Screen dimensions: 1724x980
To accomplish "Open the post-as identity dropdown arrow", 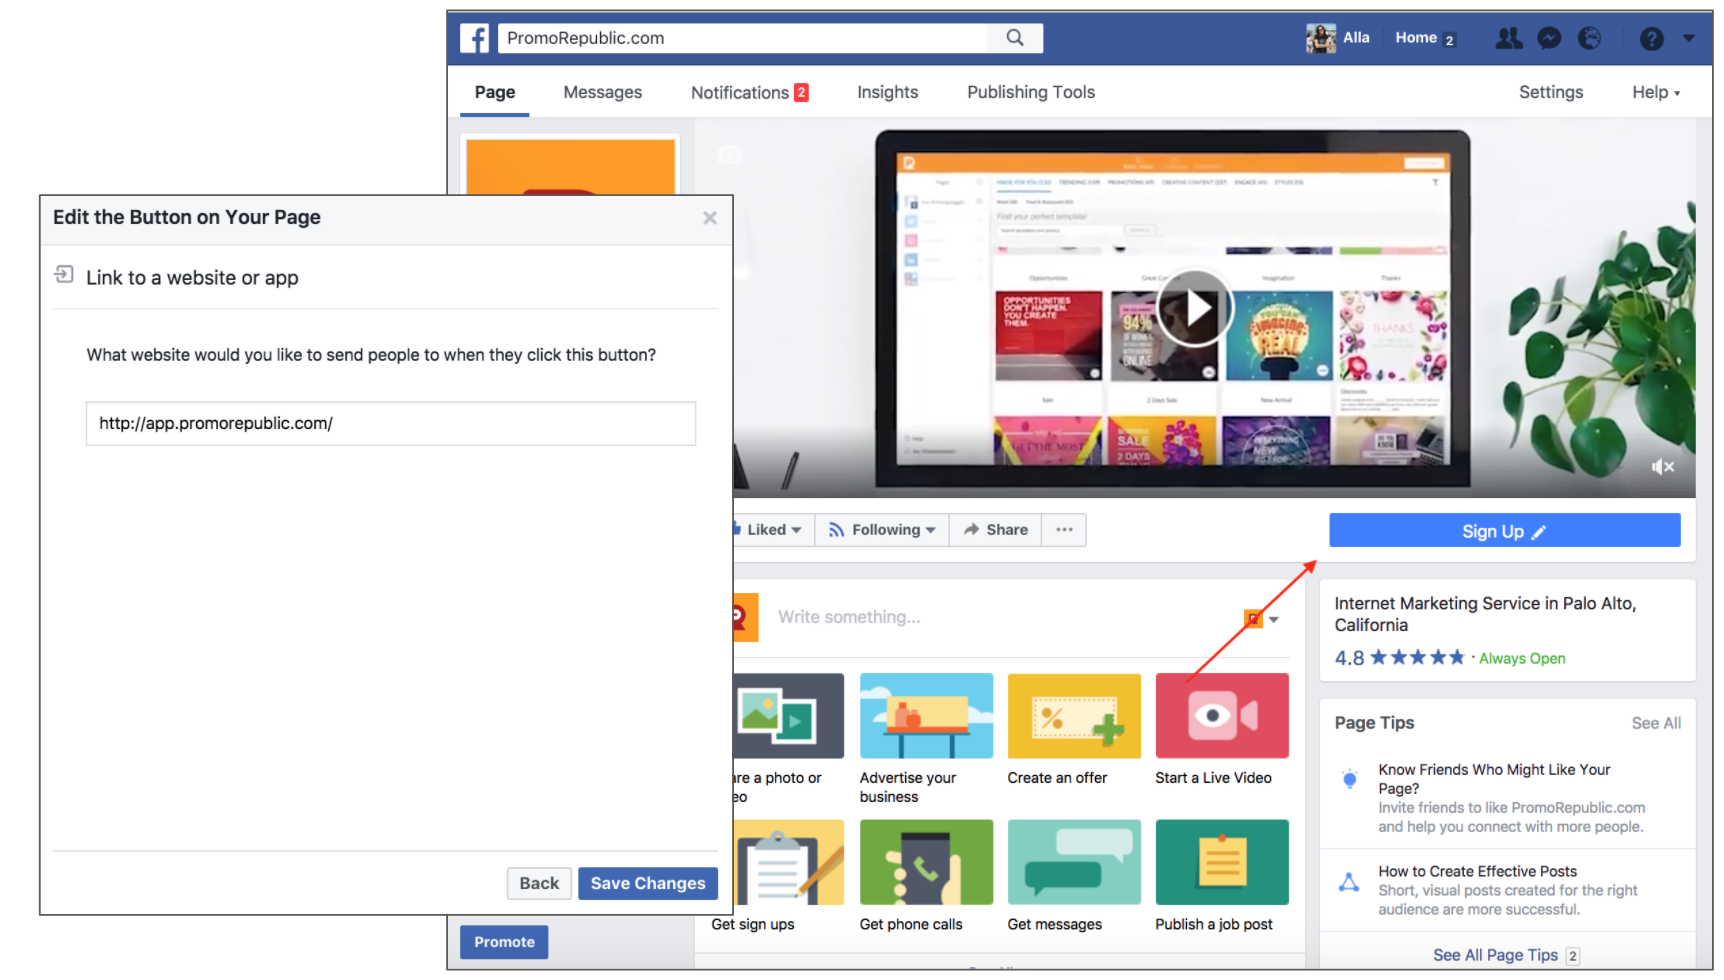I will [x=1274, y=620].
